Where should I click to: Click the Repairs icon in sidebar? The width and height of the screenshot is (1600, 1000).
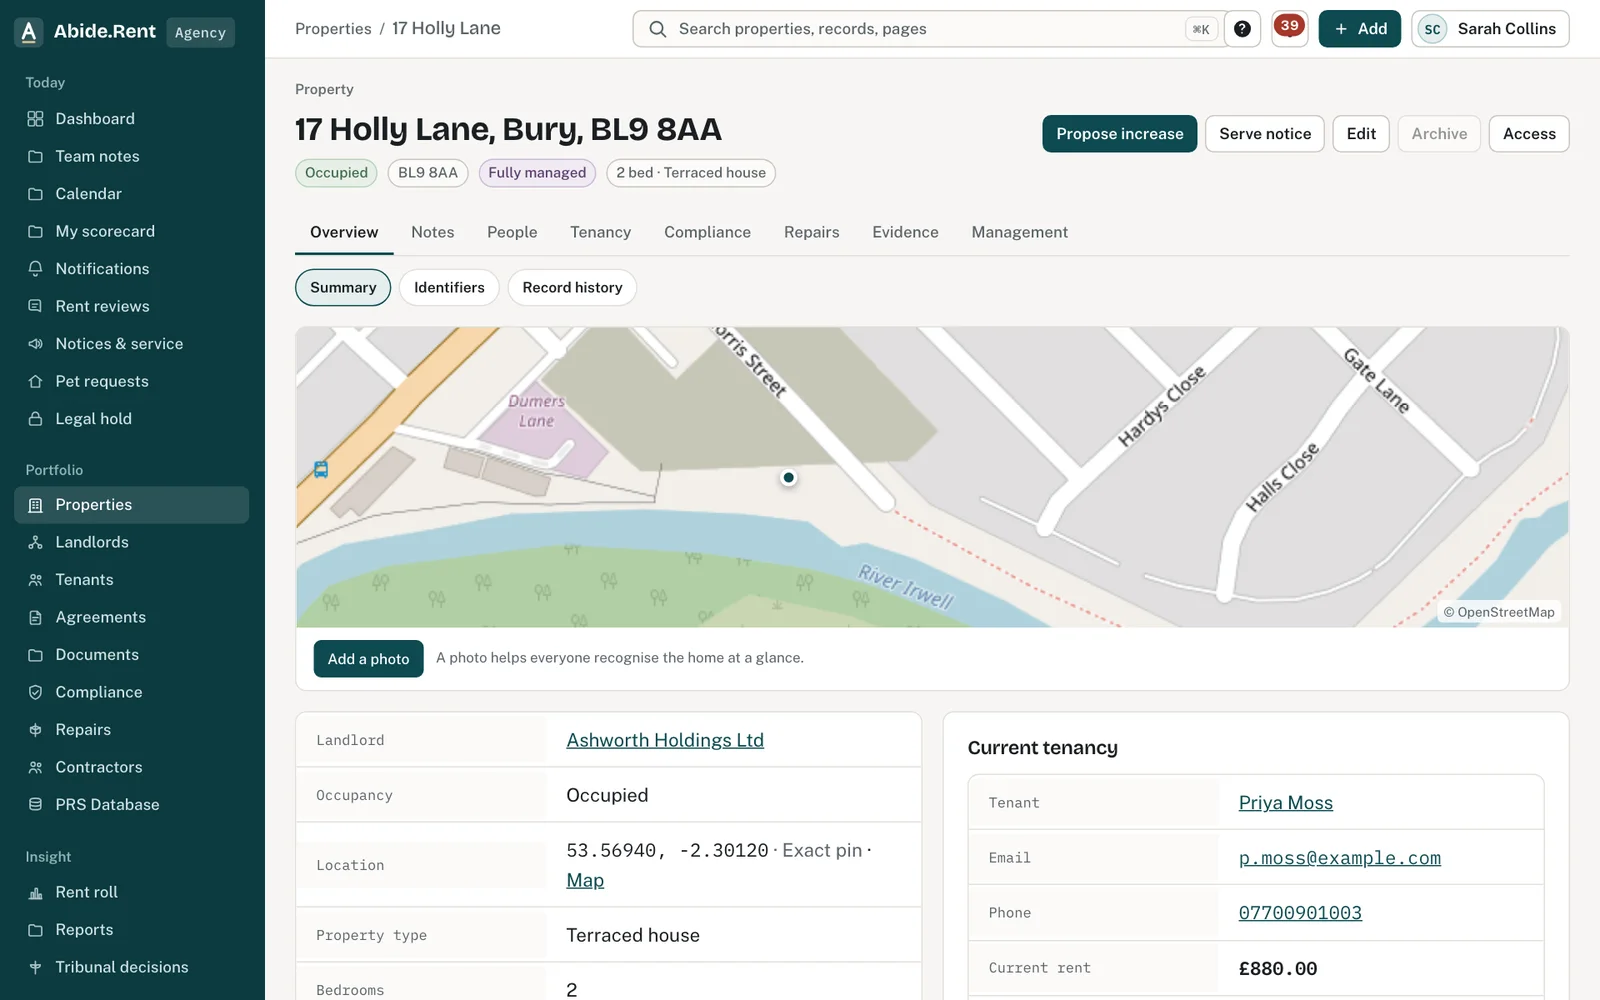[x=35, y=730]
